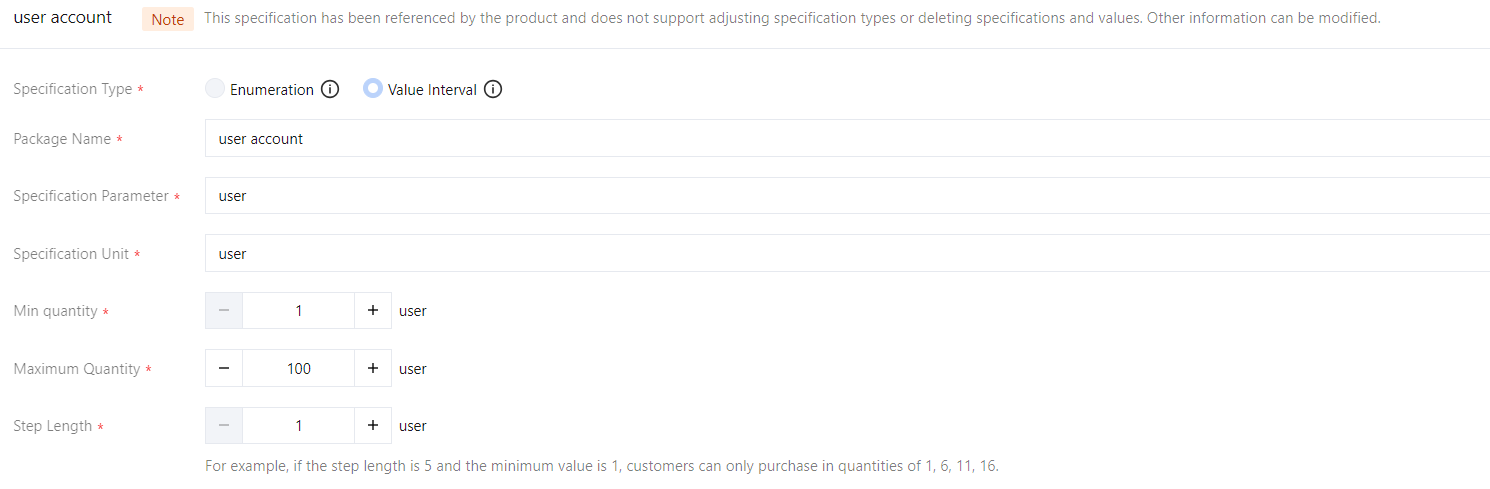Click the step length example hint text

point(601,466)
